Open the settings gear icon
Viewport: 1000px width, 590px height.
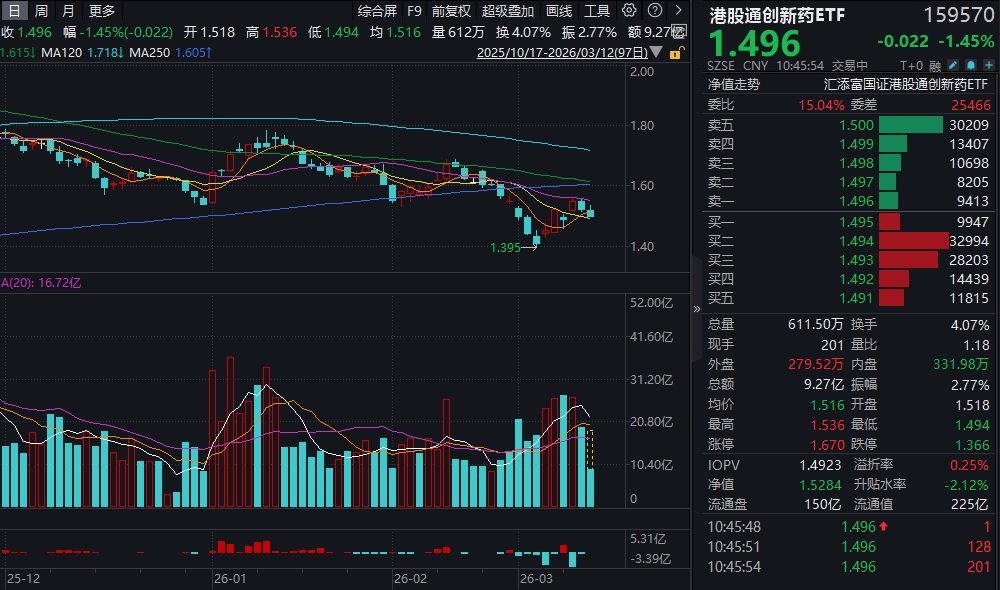coord(629,10)
